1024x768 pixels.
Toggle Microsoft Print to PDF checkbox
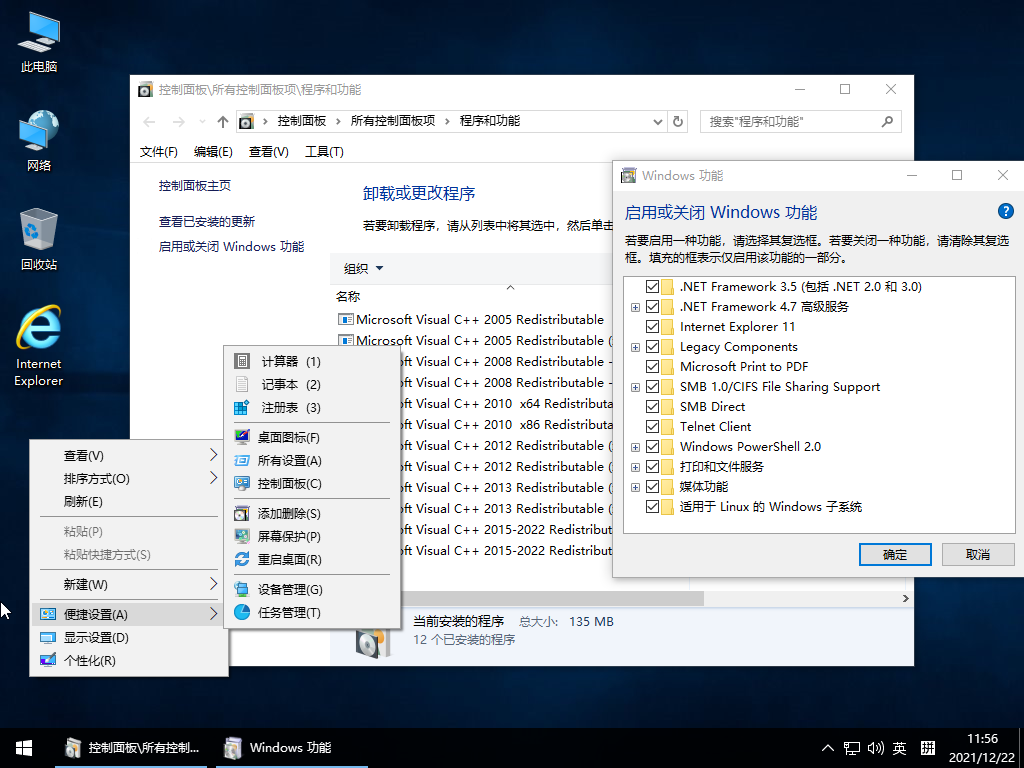652,366
